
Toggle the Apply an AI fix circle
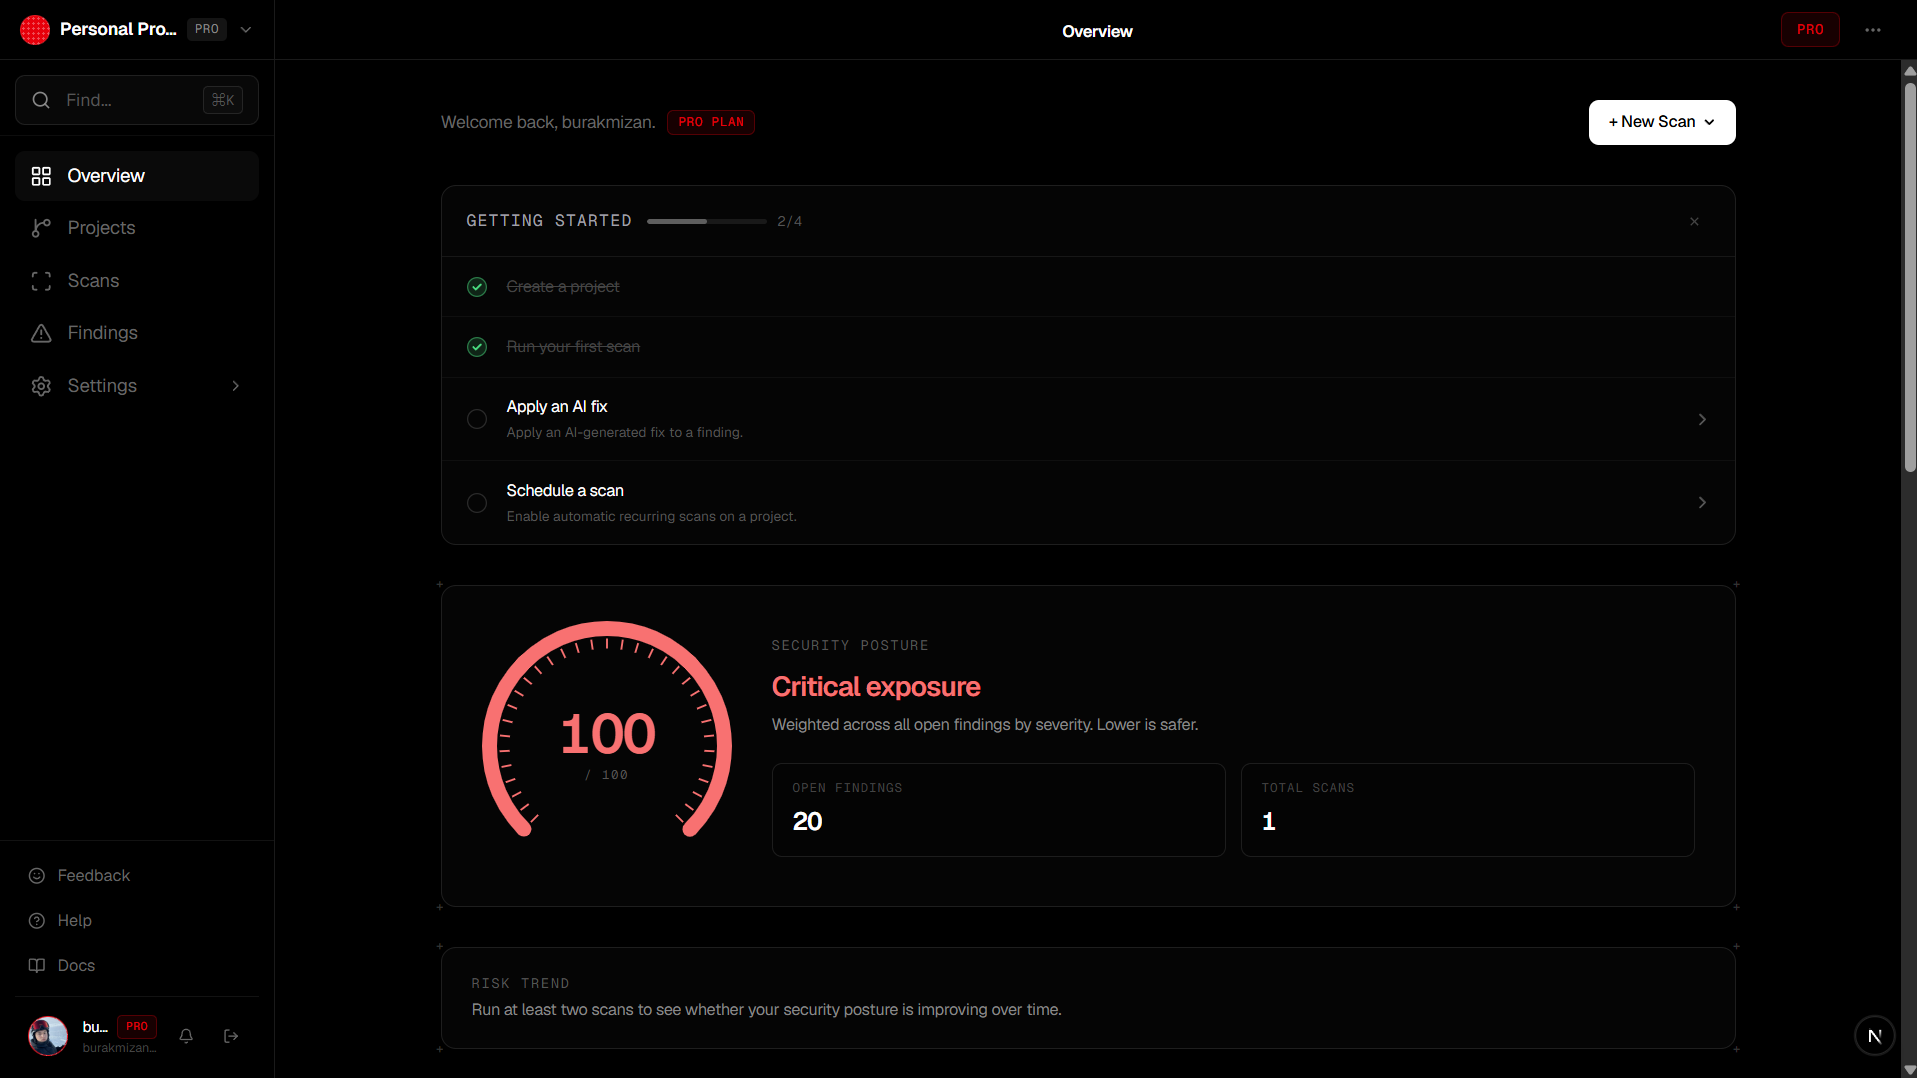tap(477, 419)
